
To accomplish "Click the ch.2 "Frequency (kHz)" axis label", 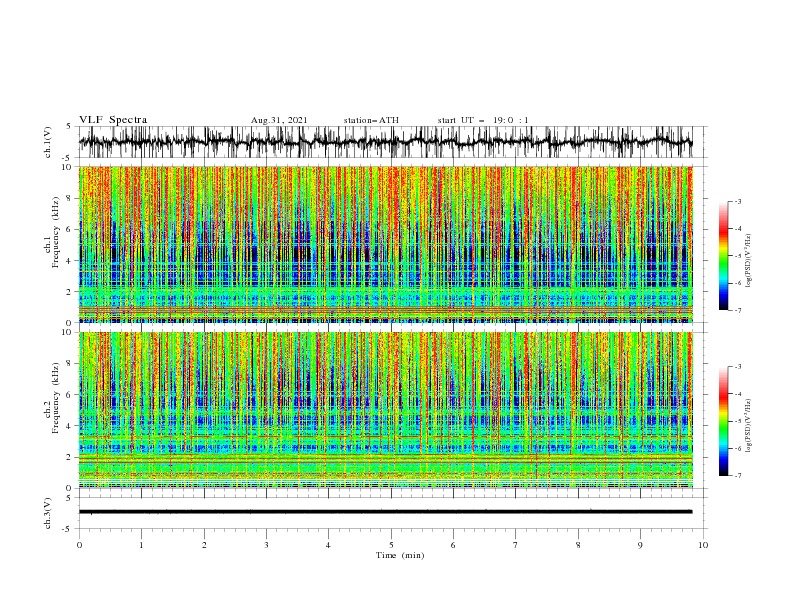I will tap(56, 397).
